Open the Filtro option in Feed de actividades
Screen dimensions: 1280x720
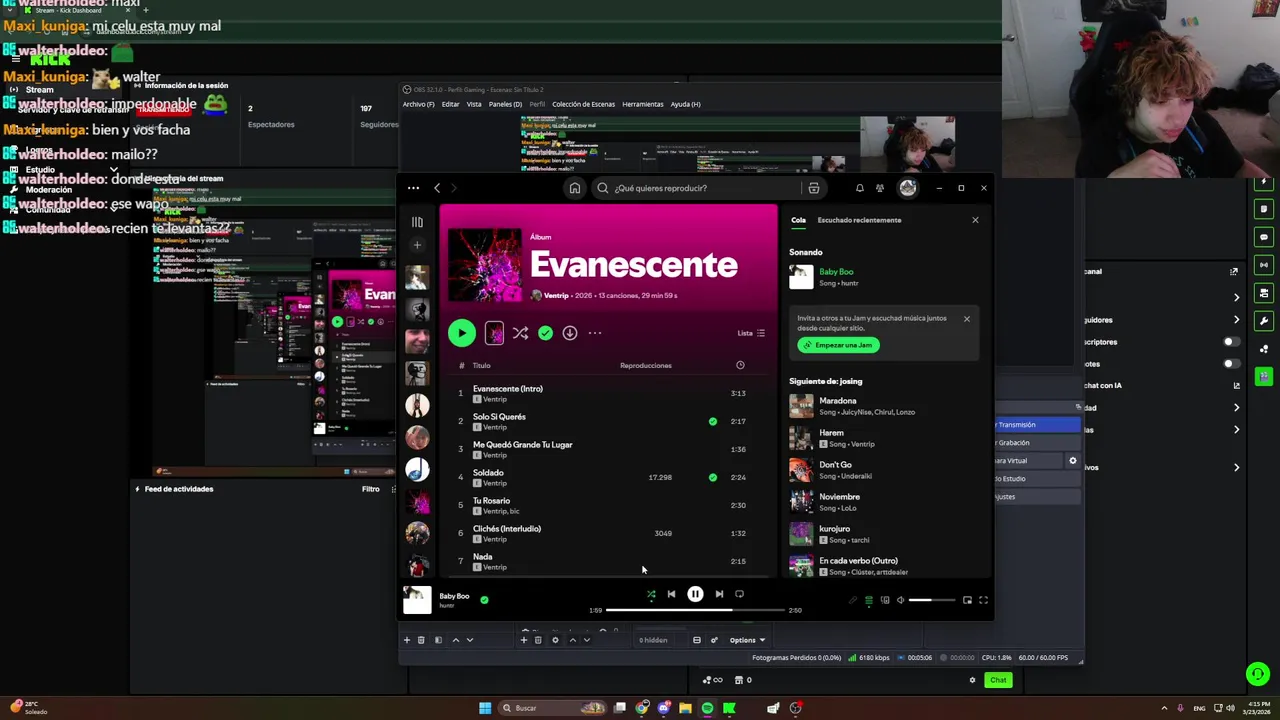coord(371,489)
